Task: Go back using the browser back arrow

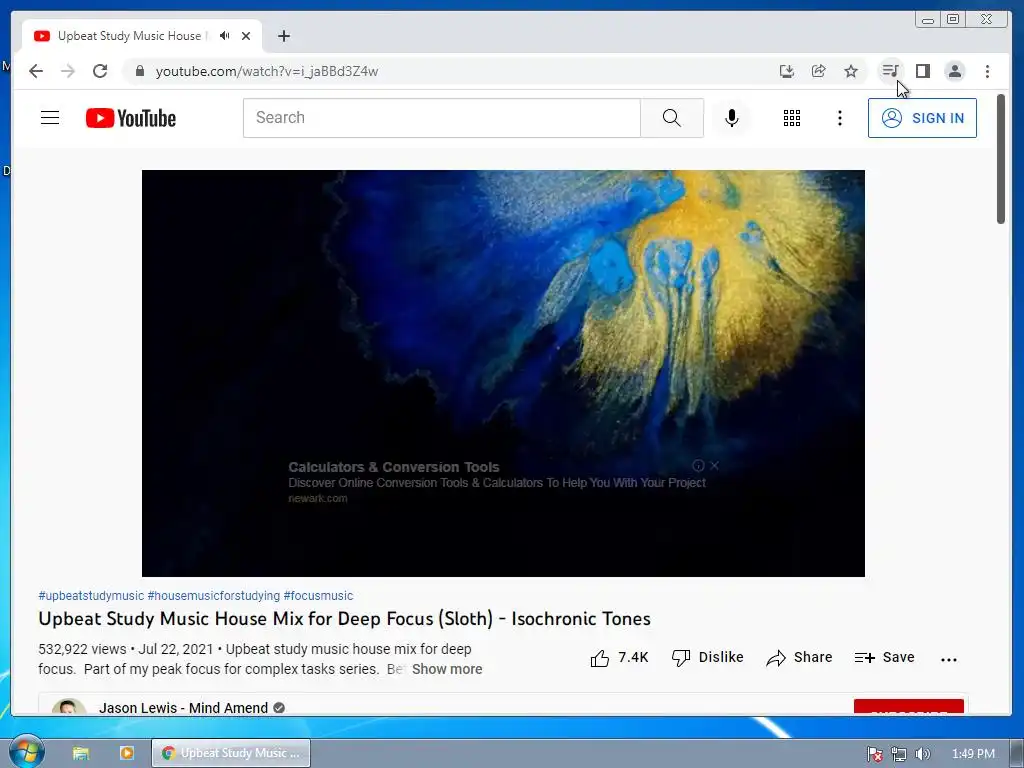Action: click(36, 71)
